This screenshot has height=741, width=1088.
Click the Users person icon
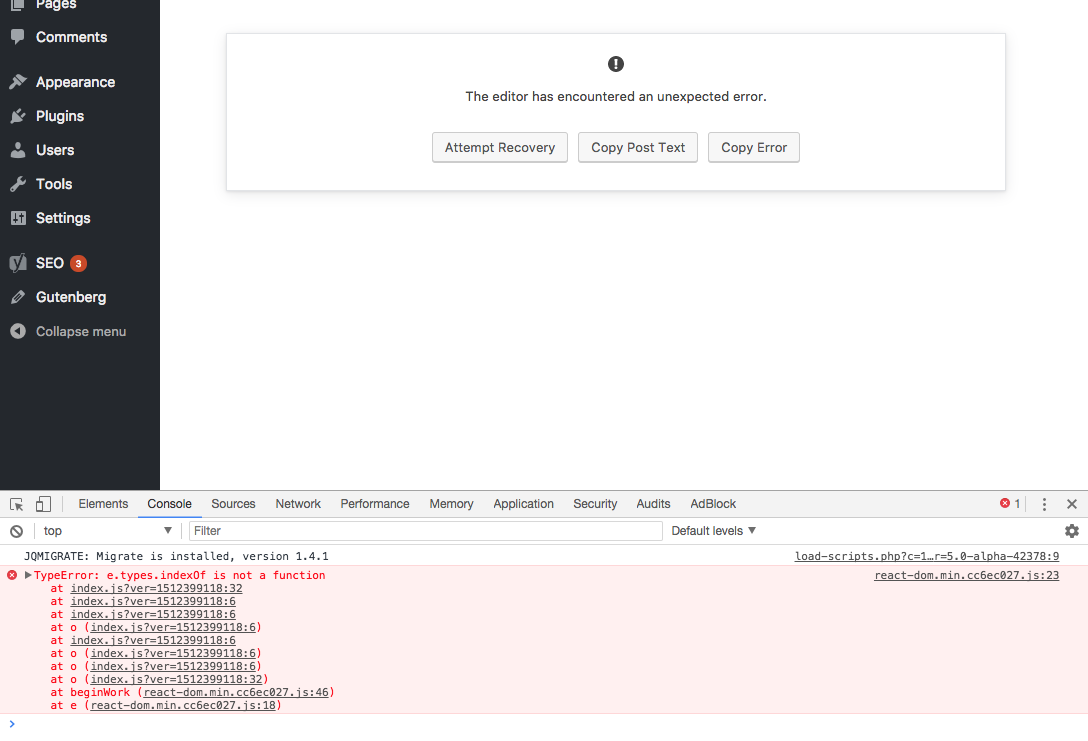[x=18, y=150]
